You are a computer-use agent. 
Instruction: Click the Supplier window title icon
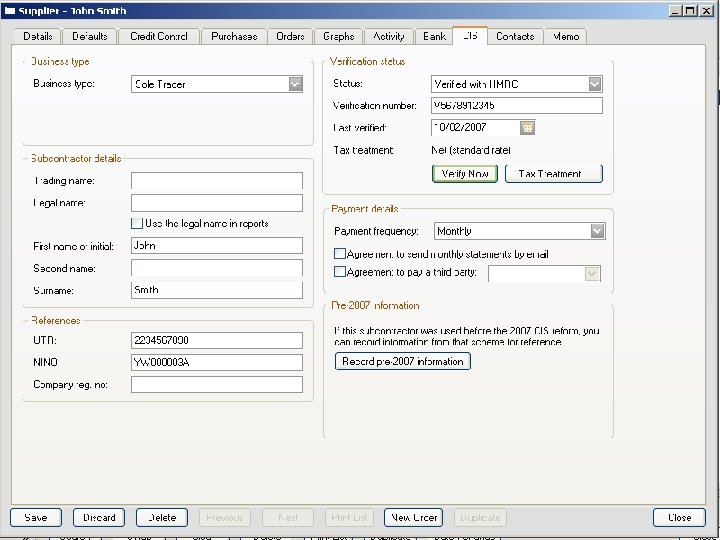pos(9,11)
